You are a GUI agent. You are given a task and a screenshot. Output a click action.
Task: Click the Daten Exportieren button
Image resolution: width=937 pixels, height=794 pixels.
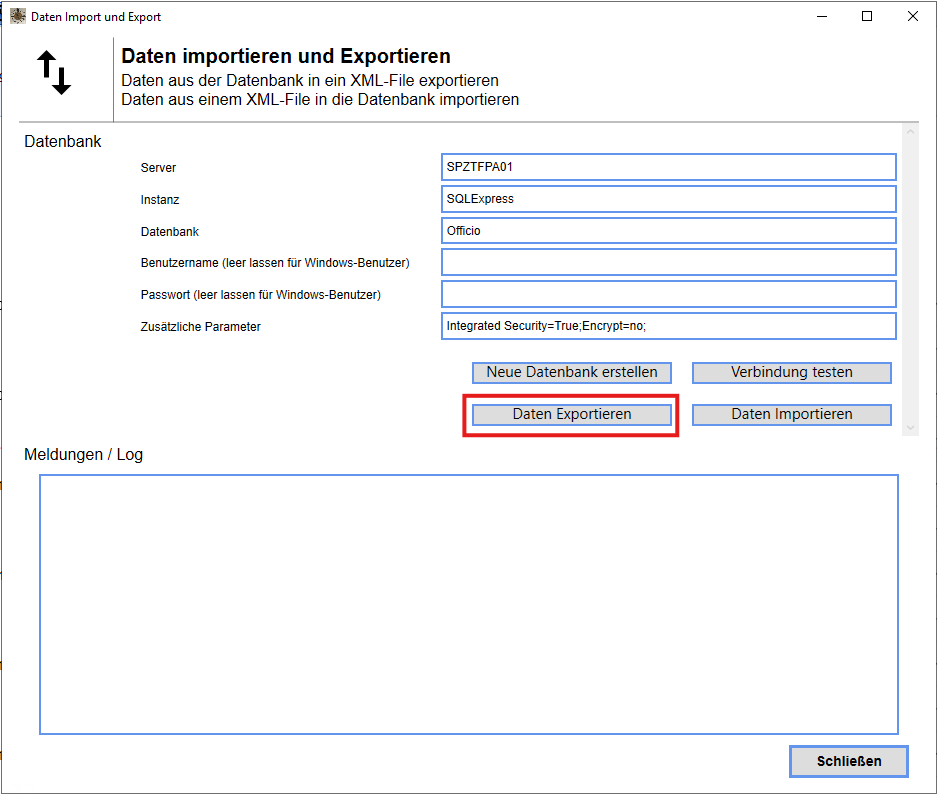coord(570,414)
